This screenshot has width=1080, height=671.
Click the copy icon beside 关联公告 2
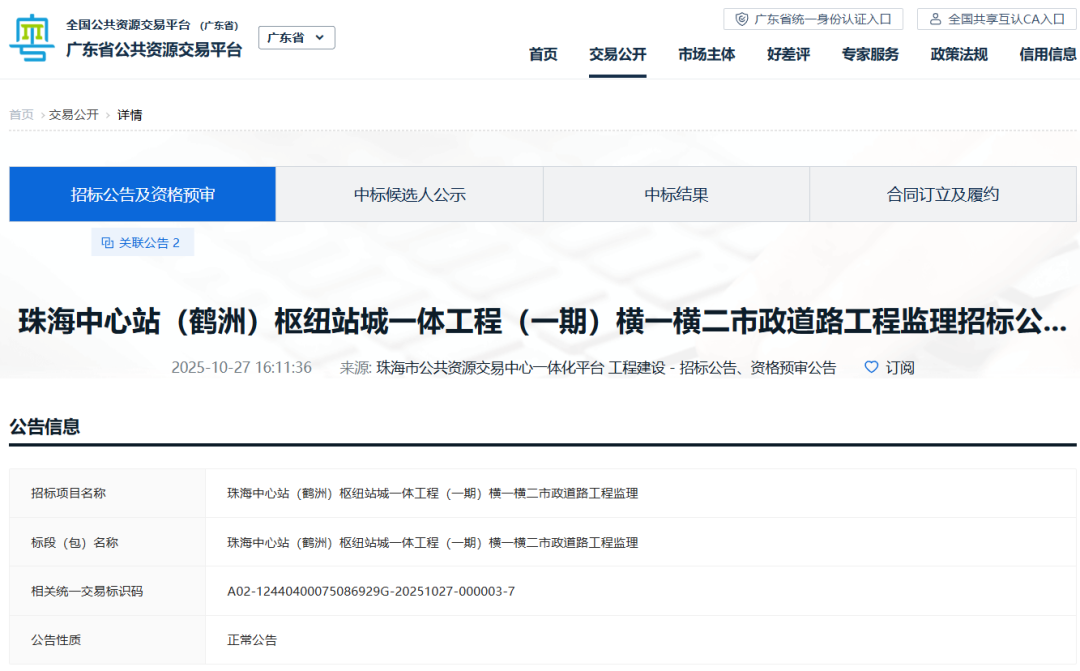tap(108, 242)
